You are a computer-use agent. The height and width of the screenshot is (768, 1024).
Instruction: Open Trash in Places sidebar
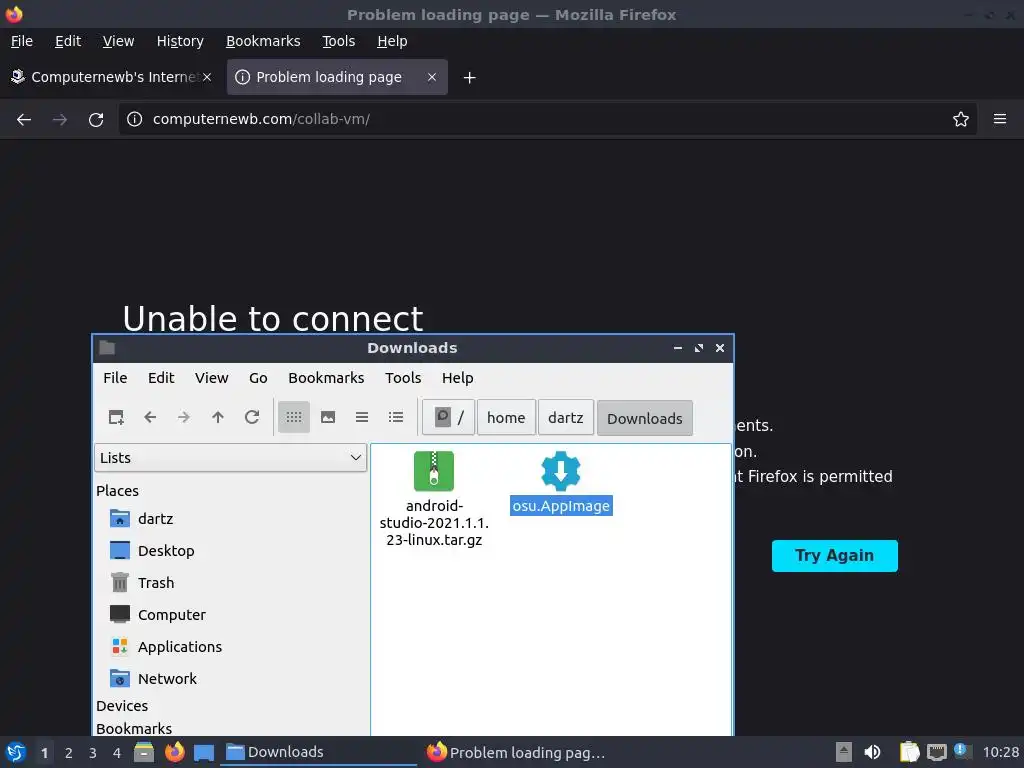(x=156, y=583)
